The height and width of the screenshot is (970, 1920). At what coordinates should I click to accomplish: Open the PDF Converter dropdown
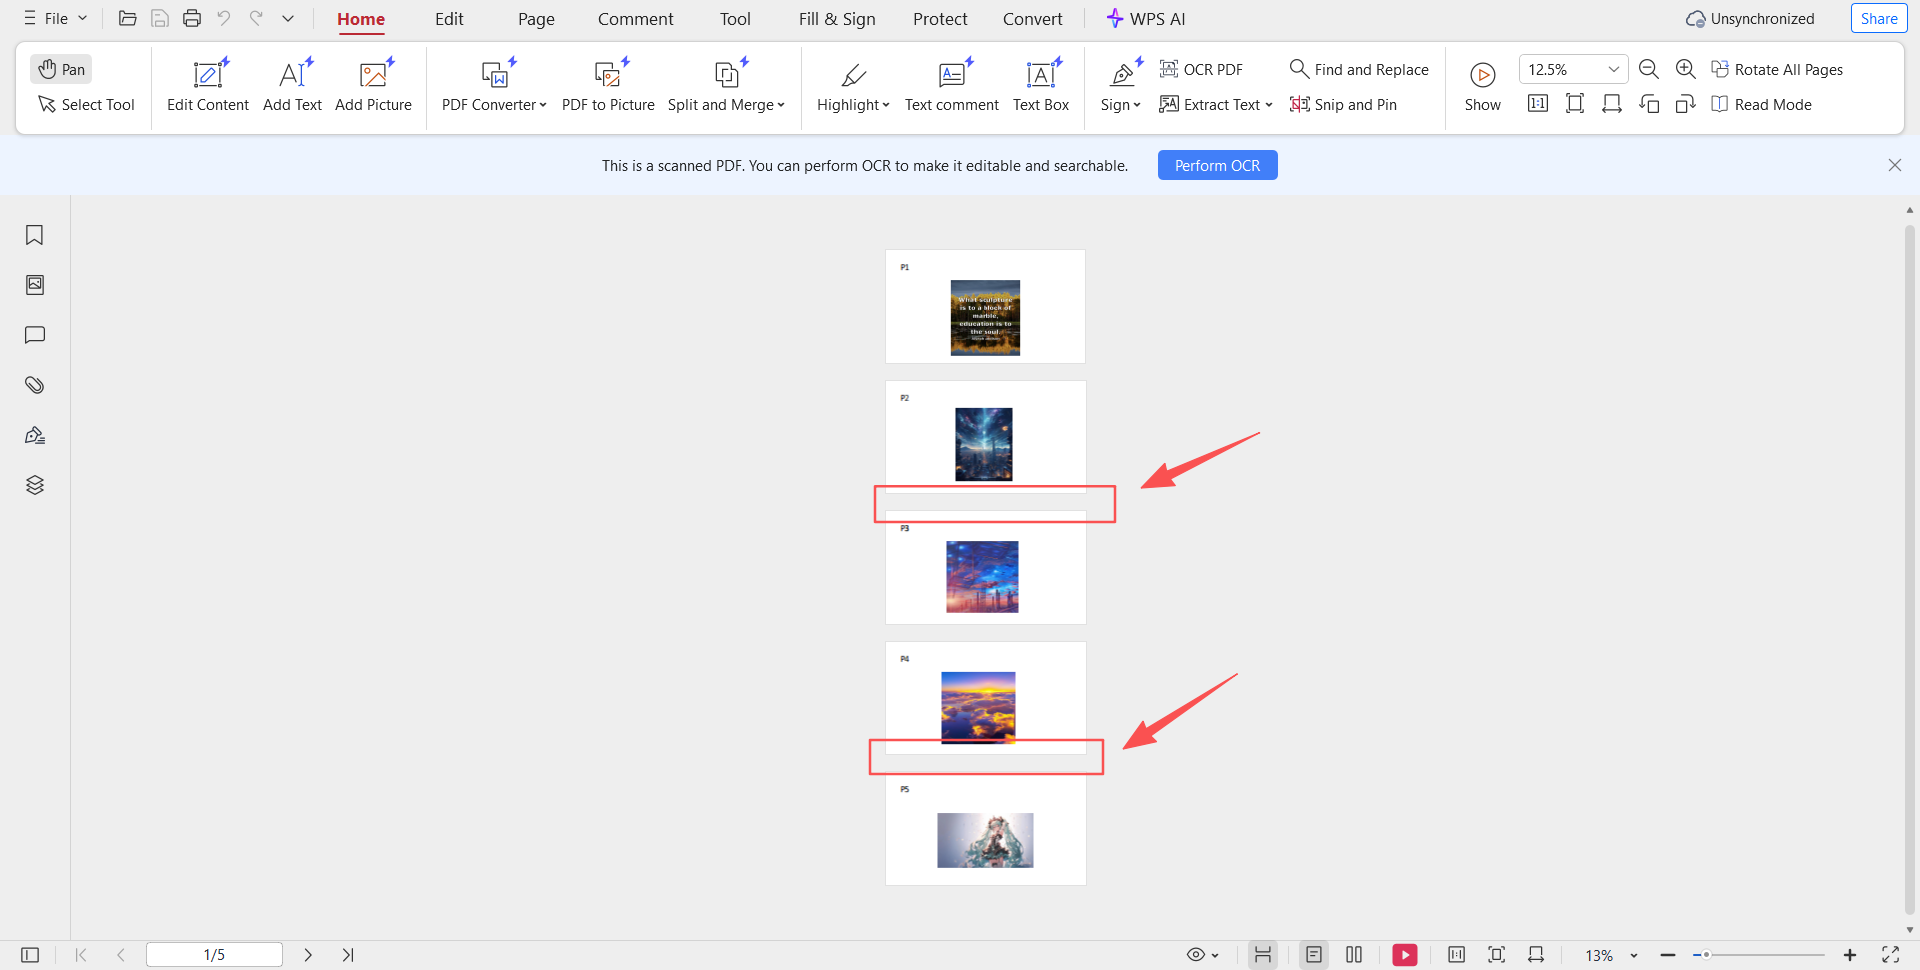(494, 86)
